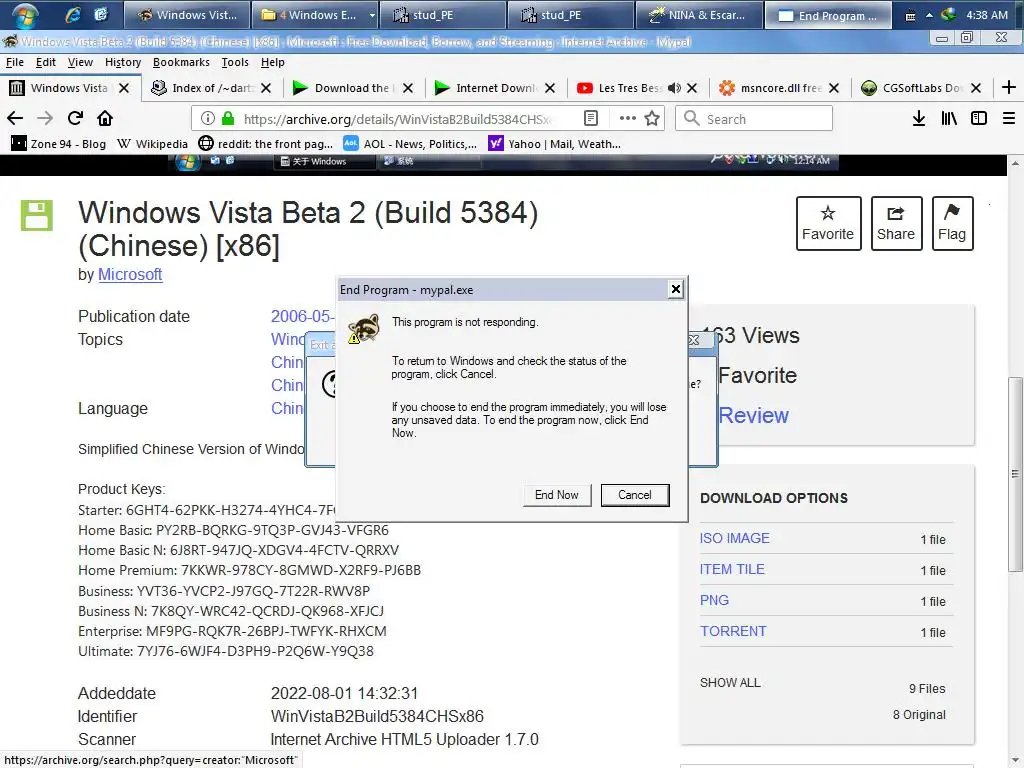The width and height of the screenshot is (1024, 768).
Task: Launch Internet Explorer from quick launch
Action: [73, 14]
